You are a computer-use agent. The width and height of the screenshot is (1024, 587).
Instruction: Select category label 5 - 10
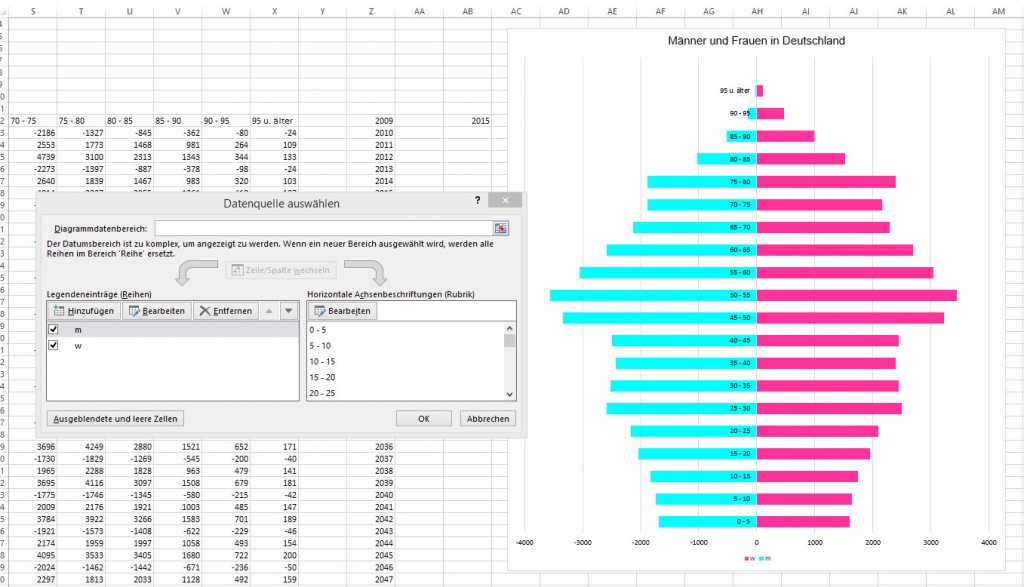pyautogui.click(x=320, y=345)
